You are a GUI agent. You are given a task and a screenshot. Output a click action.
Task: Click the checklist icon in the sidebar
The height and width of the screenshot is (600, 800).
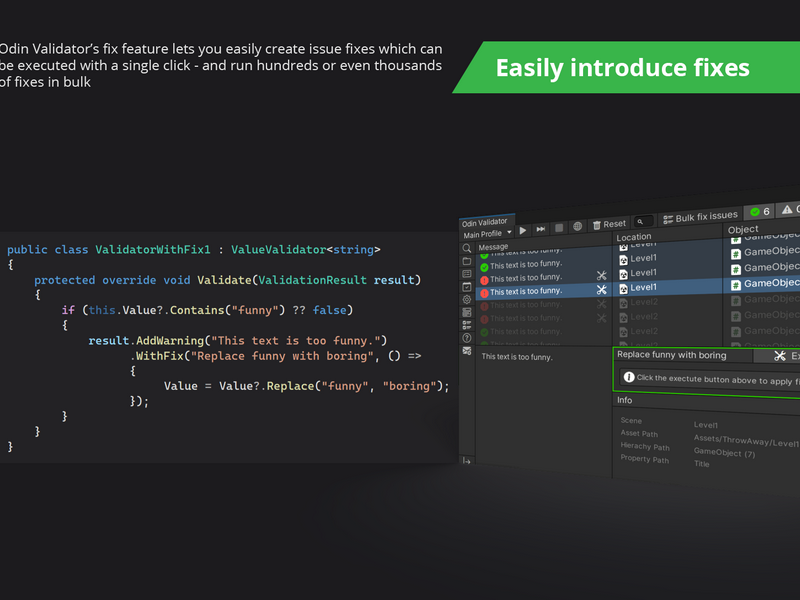pyautogui.click(x=467, y=325)
